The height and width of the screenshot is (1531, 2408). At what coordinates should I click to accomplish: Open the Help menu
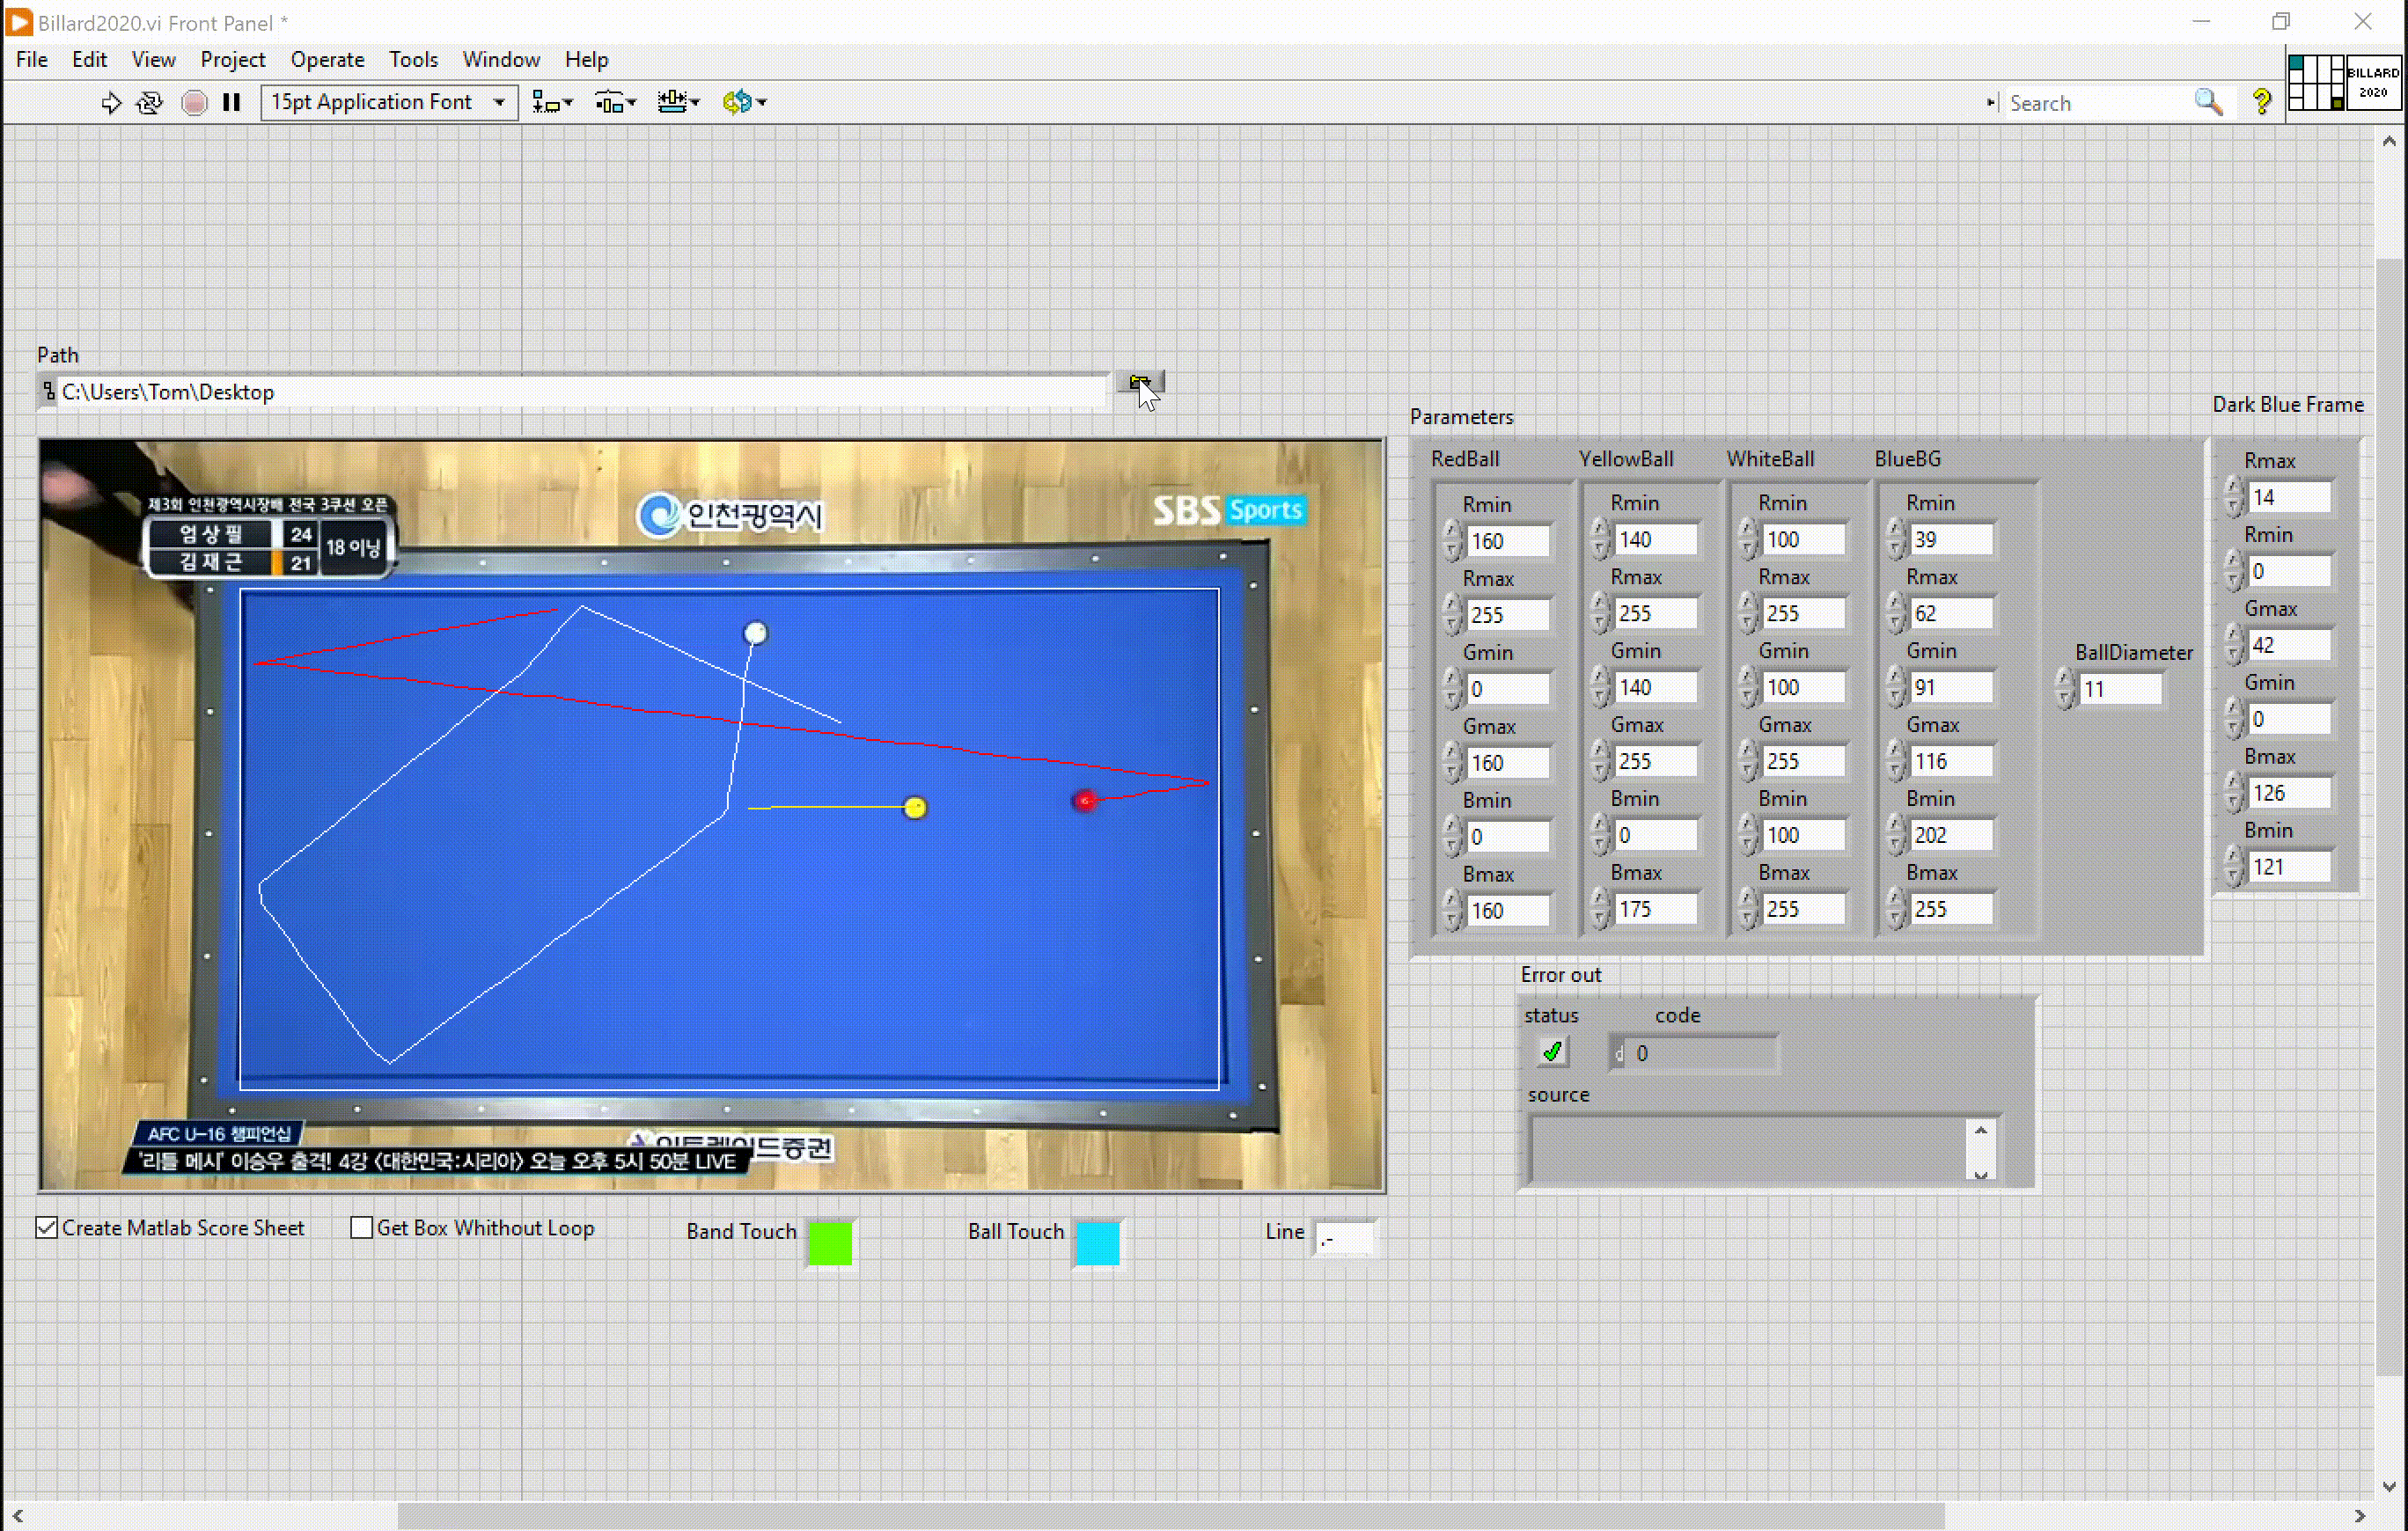tap(586, 60)
